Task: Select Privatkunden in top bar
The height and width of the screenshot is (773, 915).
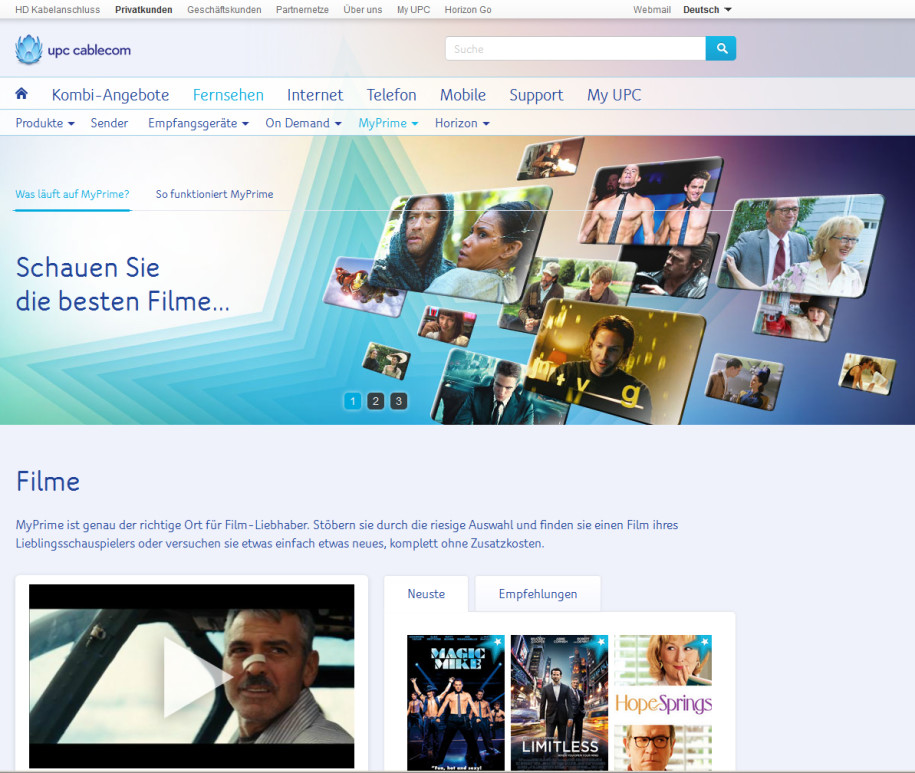Action: (x=144, y=10)
